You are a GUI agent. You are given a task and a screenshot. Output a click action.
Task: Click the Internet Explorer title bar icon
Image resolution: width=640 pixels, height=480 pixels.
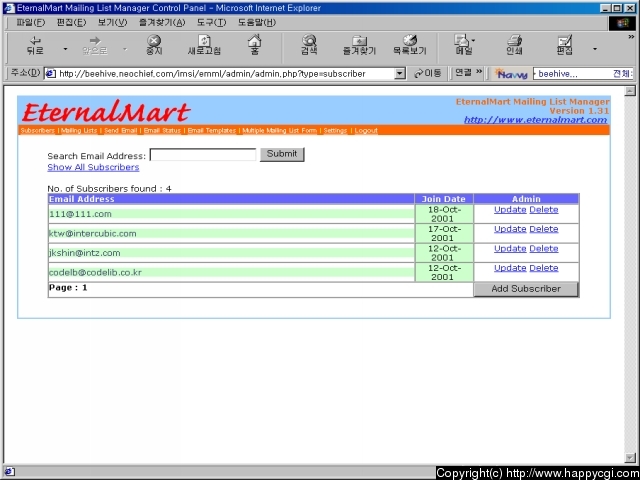tap(9, 8)
